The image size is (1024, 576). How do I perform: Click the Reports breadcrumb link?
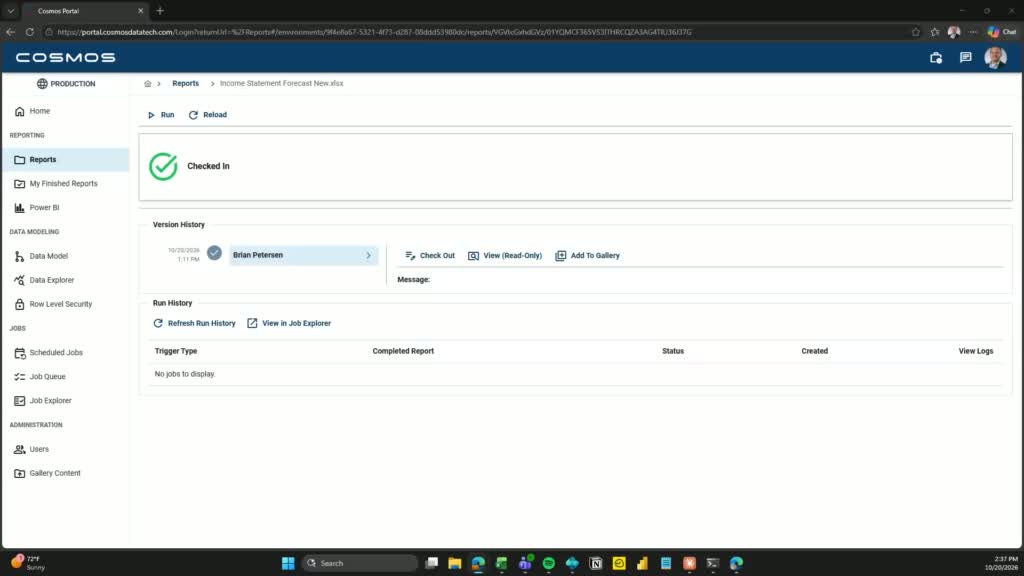[185, 84]
